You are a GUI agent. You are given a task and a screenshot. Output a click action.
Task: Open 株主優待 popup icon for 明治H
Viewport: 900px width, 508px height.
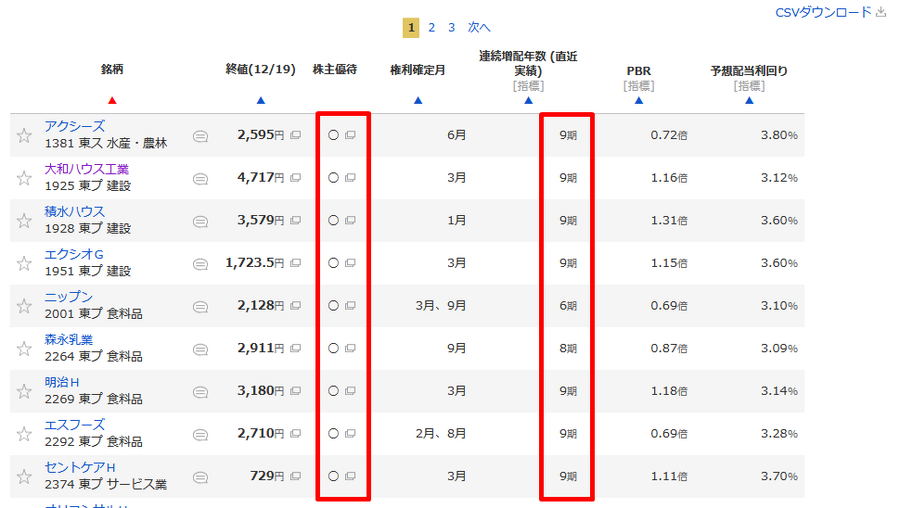tap(350, 391)
